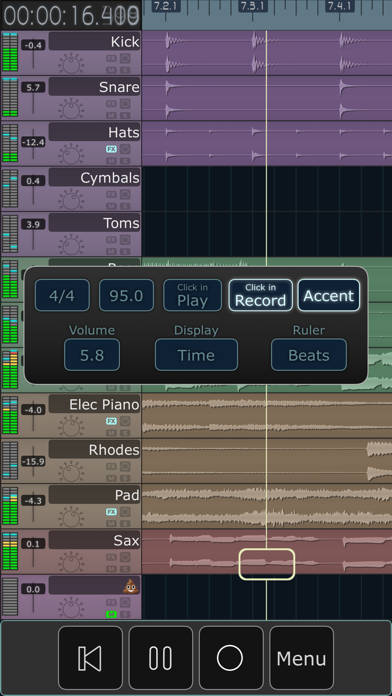Select the Cymbals track name

[95, 177]
